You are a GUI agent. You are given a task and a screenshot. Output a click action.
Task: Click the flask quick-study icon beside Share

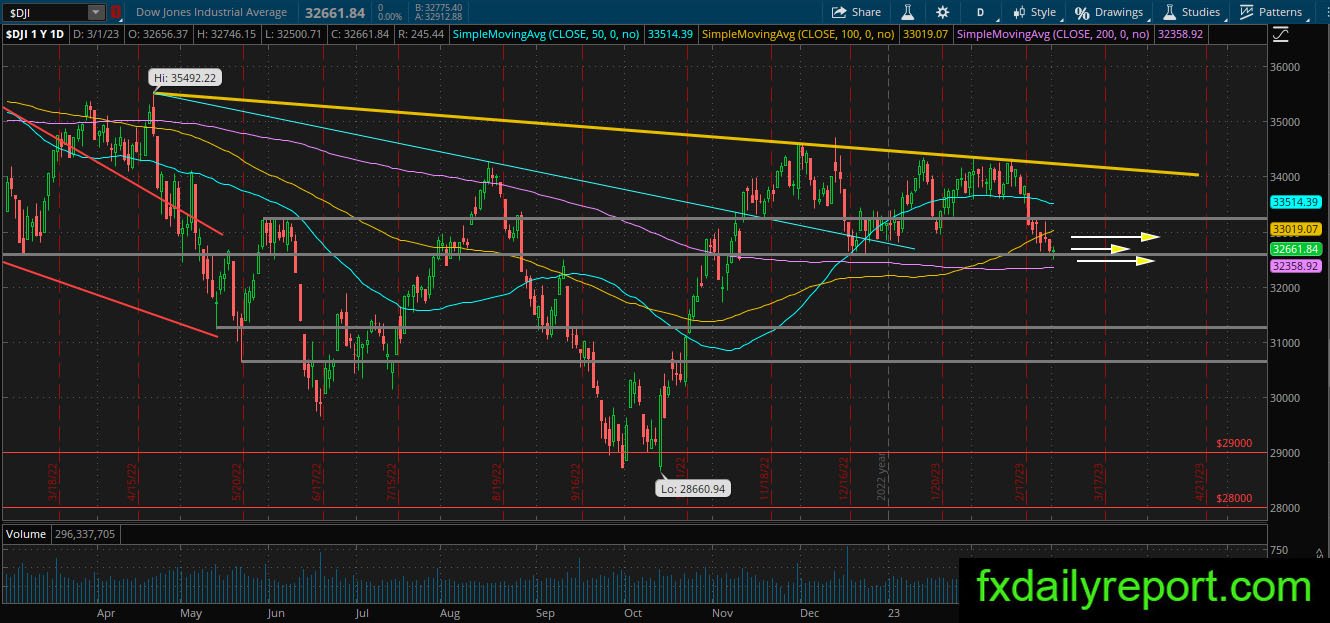tap(908, 12)
